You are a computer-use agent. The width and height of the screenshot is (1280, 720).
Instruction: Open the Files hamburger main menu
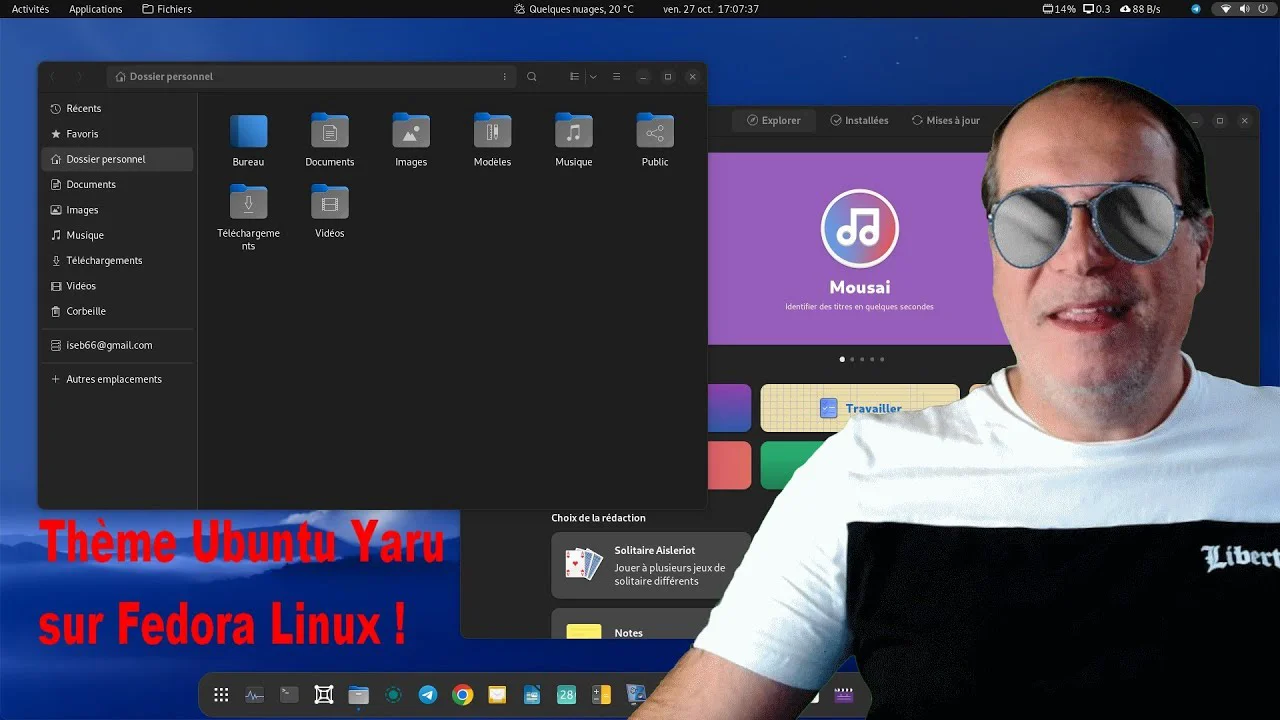coord(617,77)
